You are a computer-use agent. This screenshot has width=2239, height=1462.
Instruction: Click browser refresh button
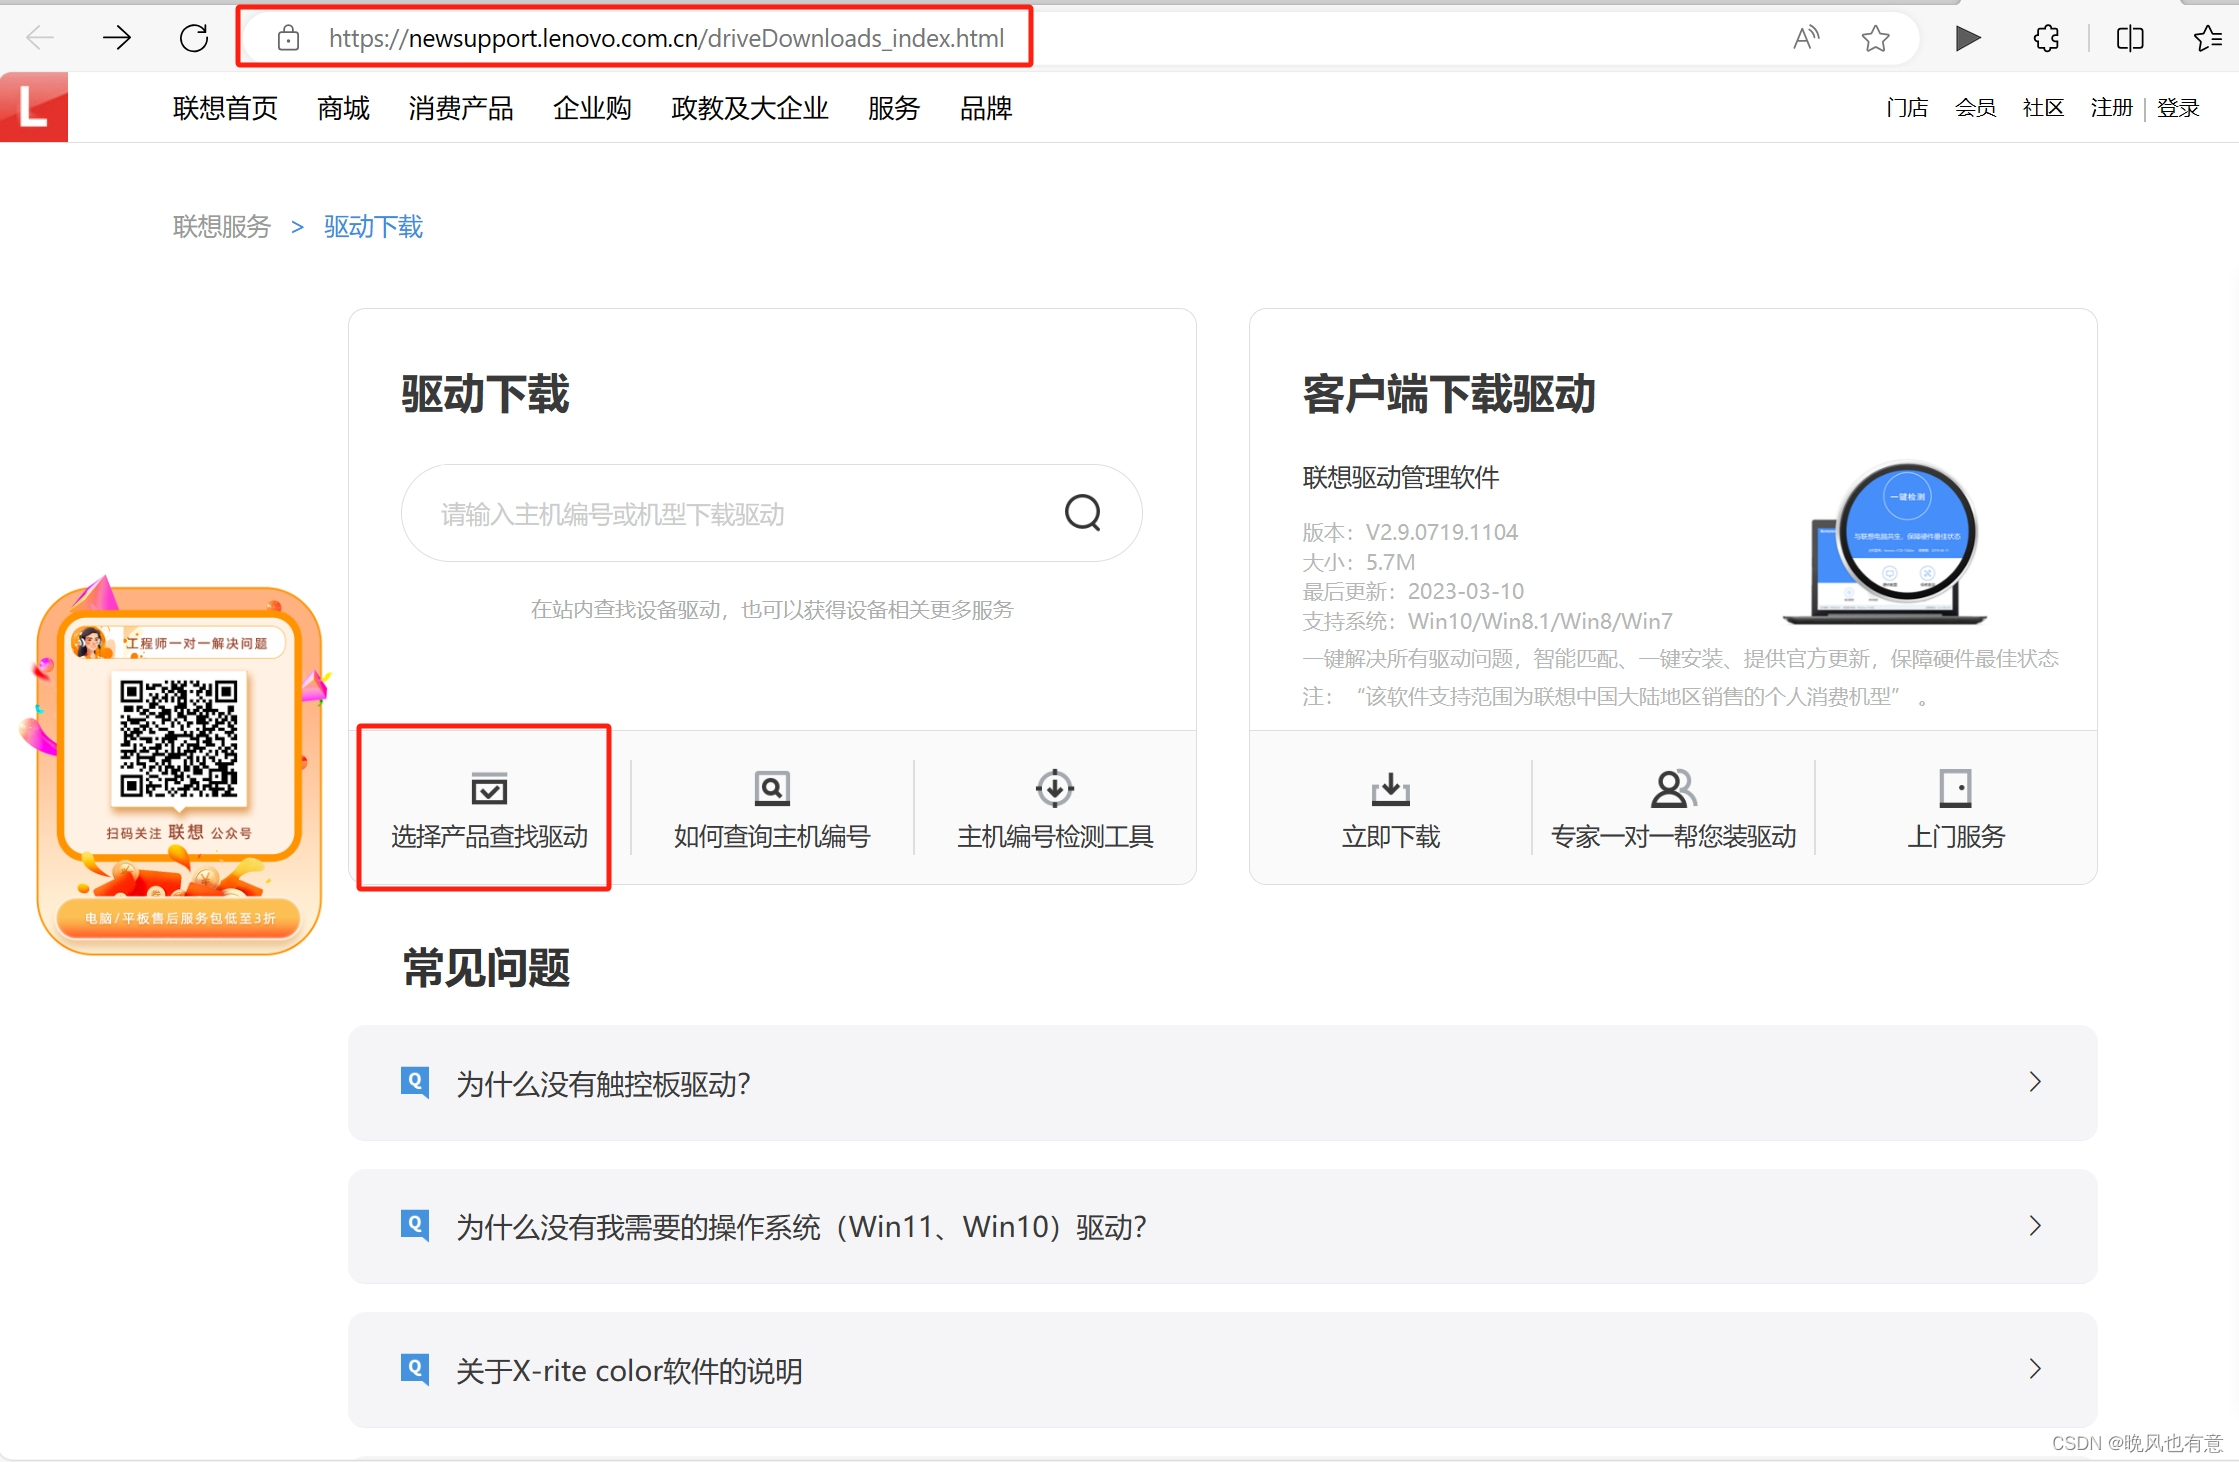click(x=194, y=39)
